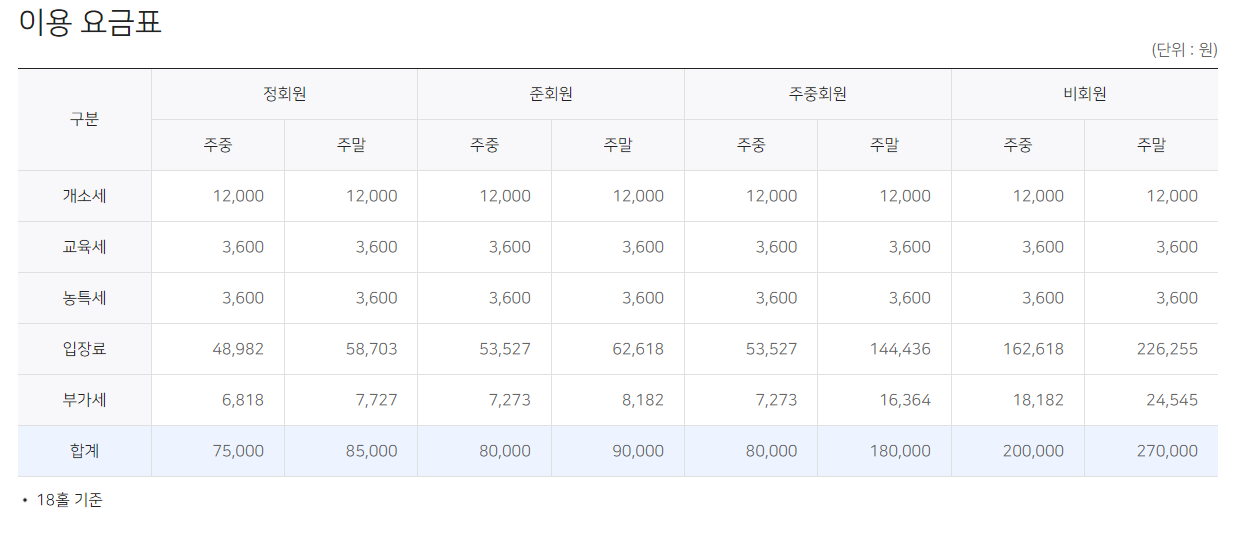Select the '부가세' row label
Image resolution: width=1242 pixels, height=535 pixels.
pyautogui.click(x=84, y=400)
